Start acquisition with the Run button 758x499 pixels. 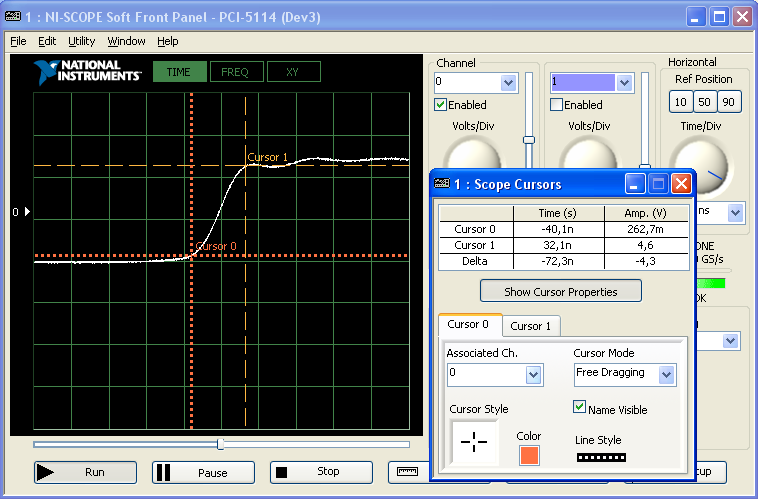pos(85,472)
